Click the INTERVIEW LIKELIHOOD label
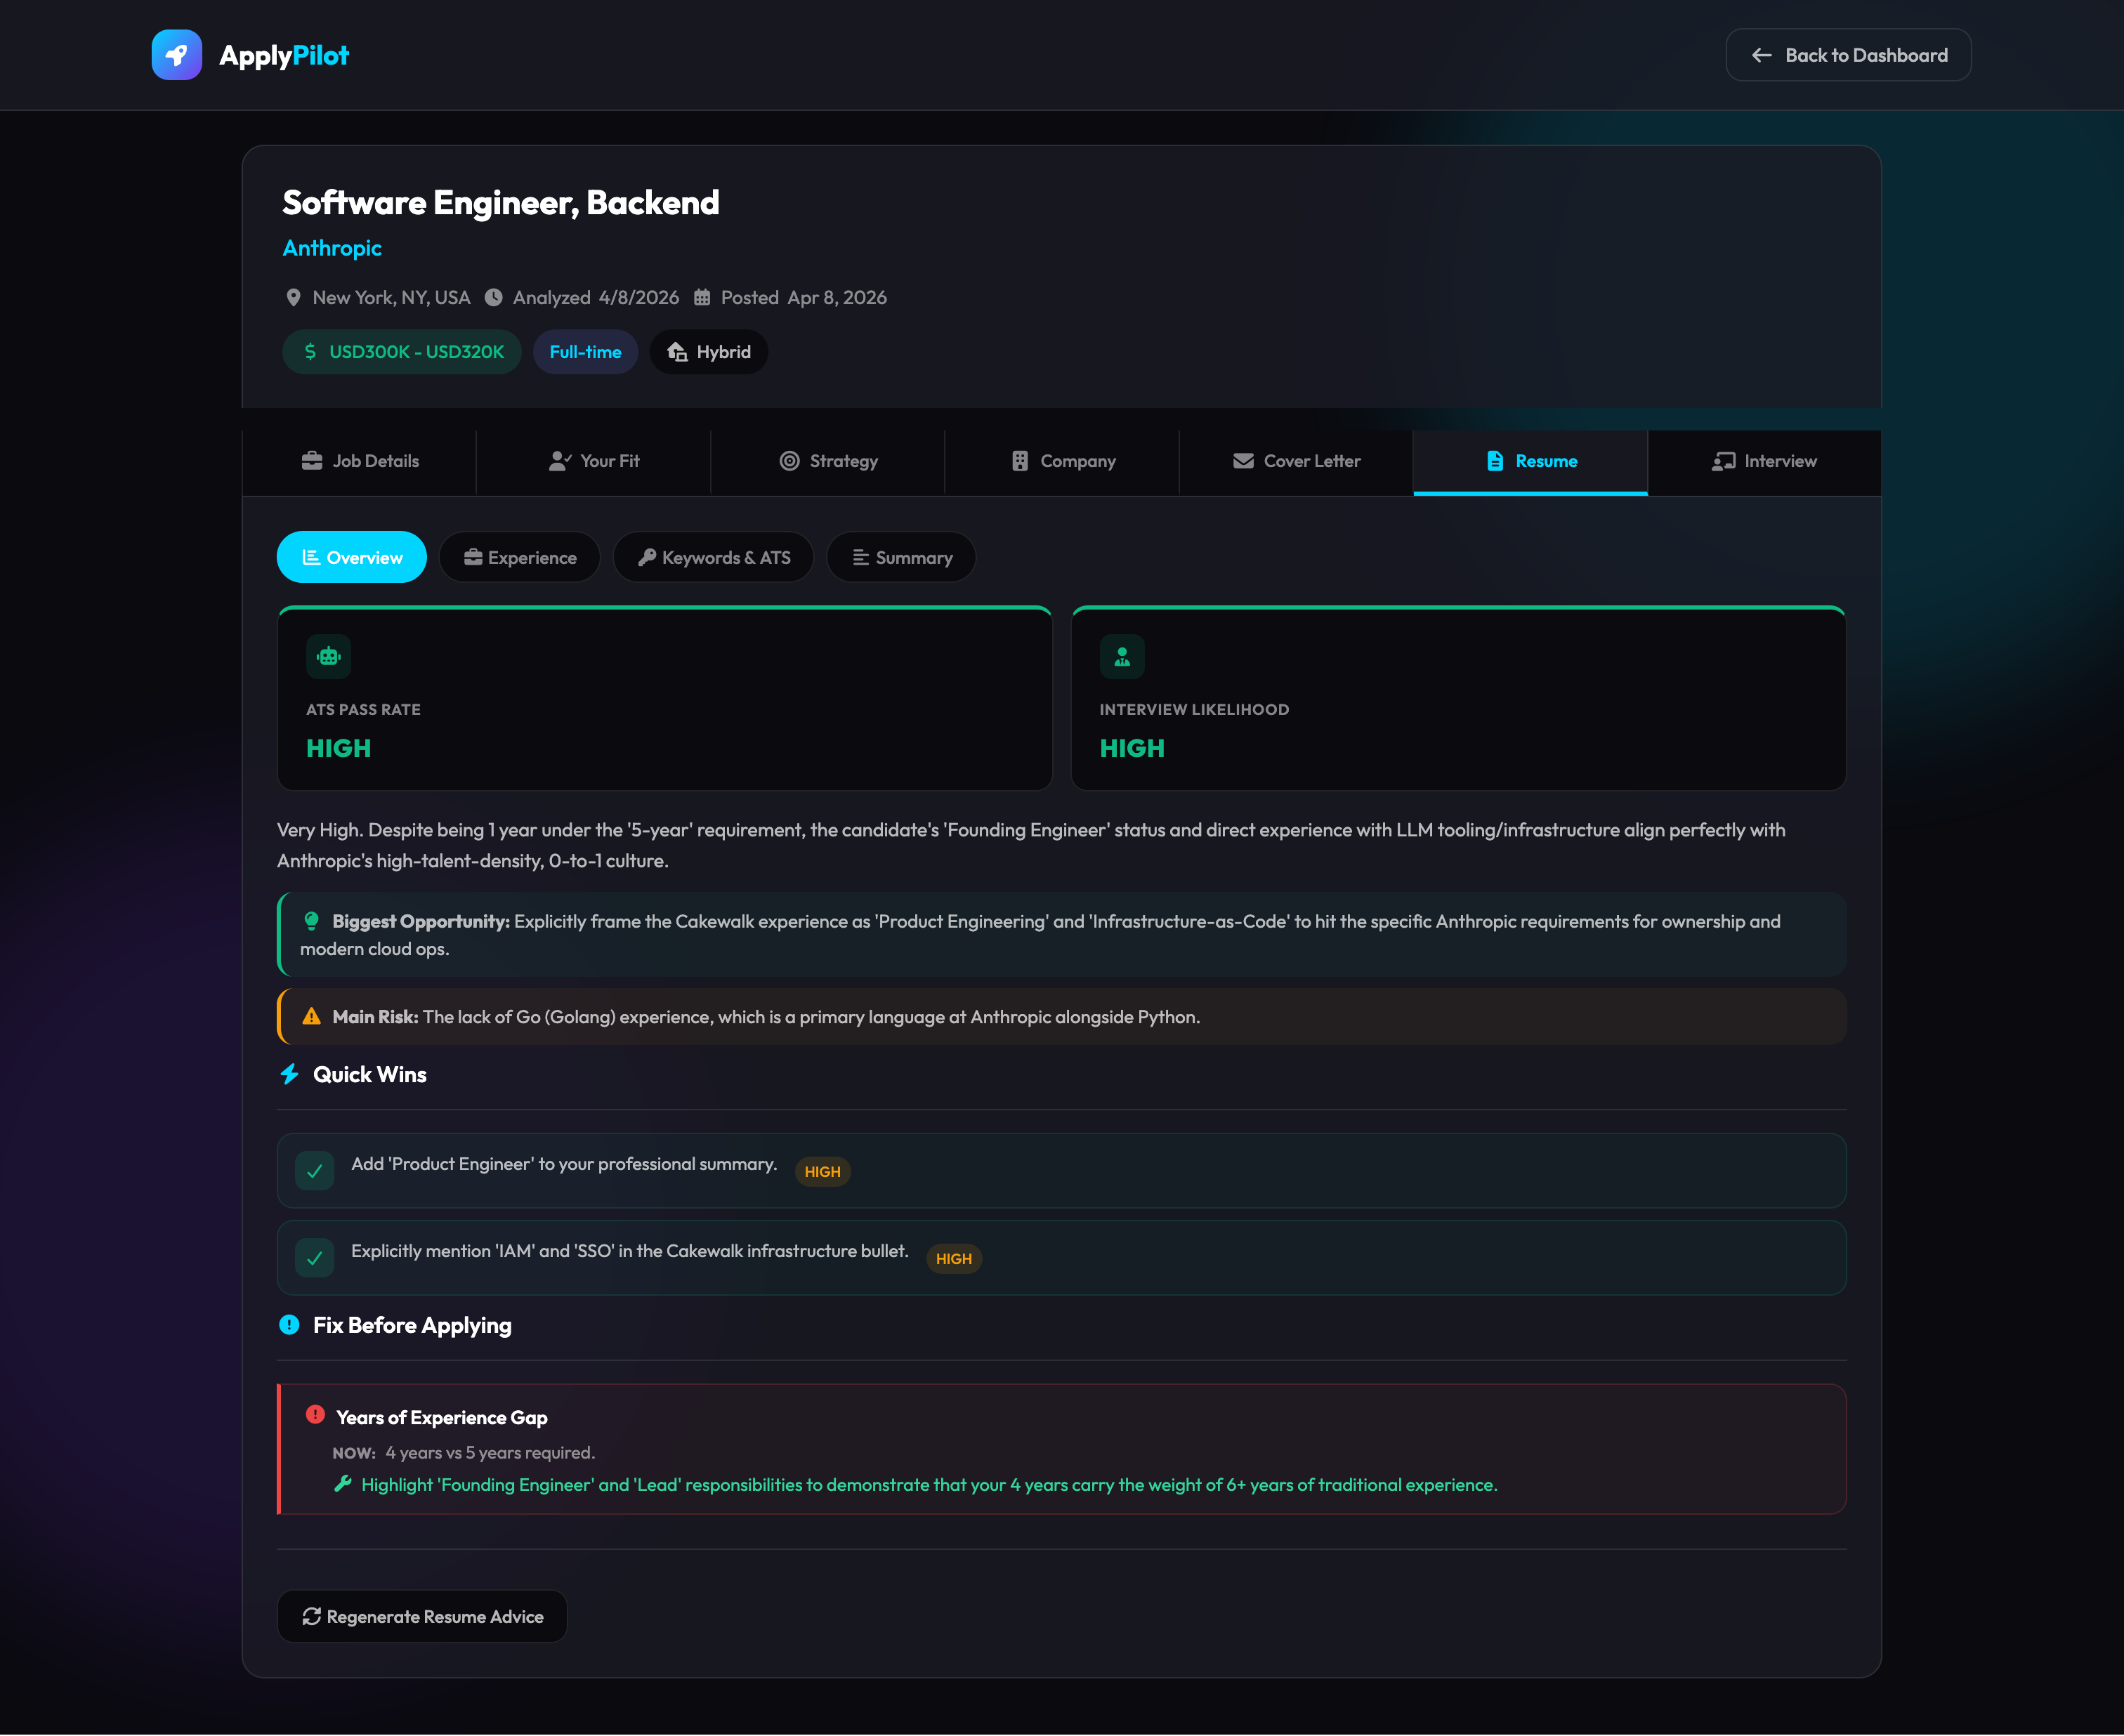 pos(1194,710)
